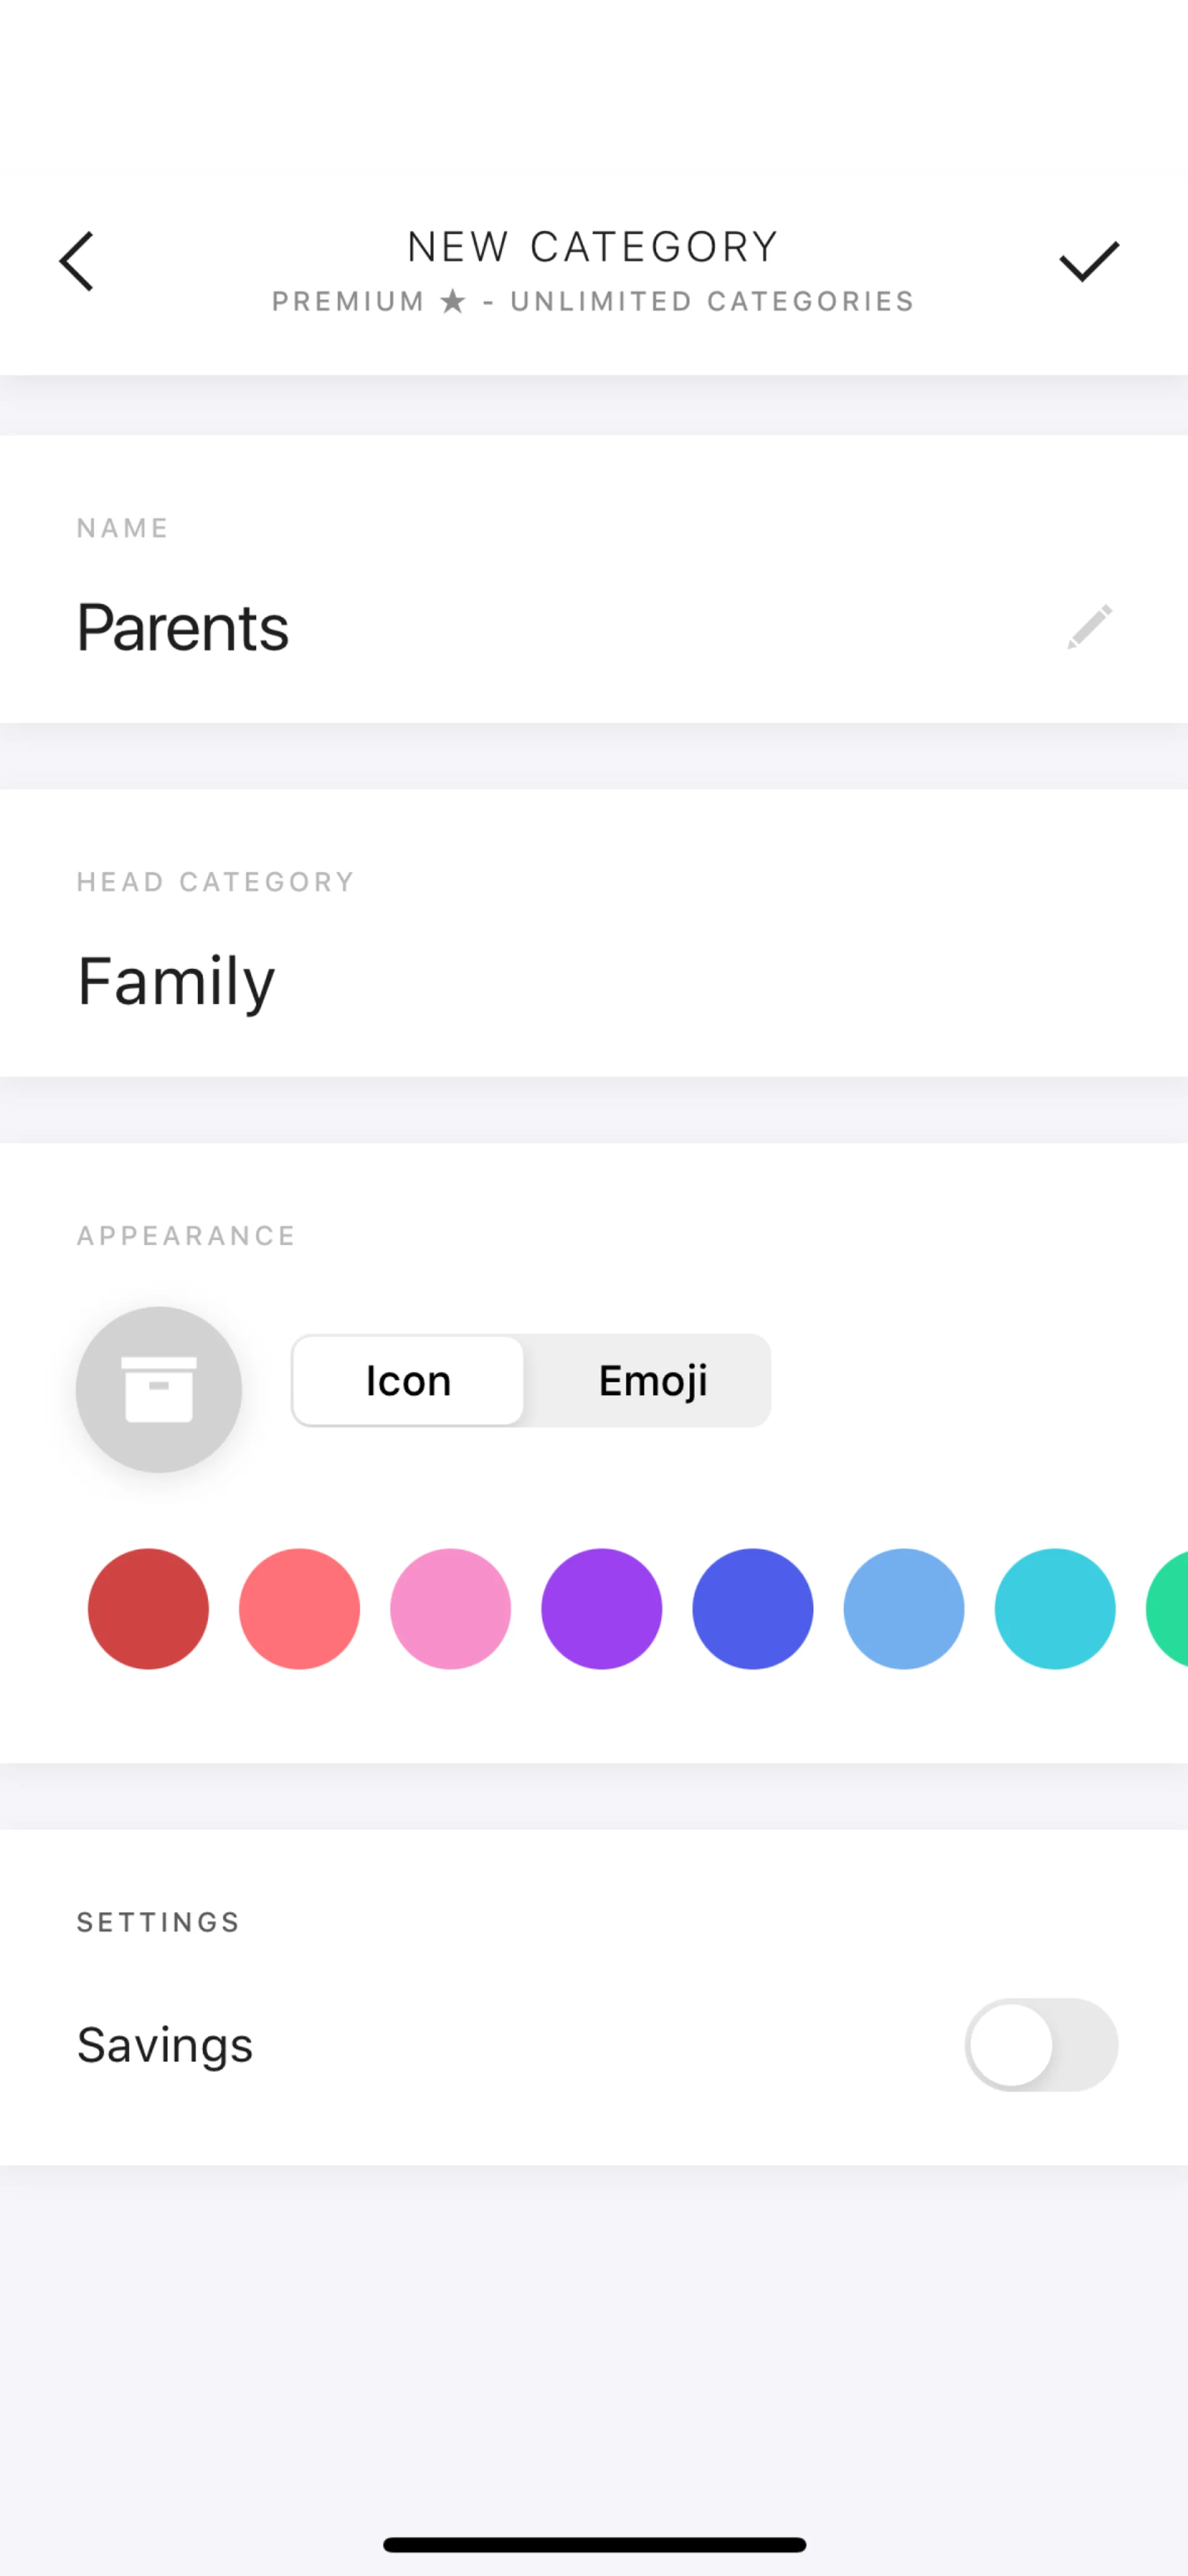Tap the Savings settings label
The height and width of the screenshot is (2576, 1188).
point(165,2045)
